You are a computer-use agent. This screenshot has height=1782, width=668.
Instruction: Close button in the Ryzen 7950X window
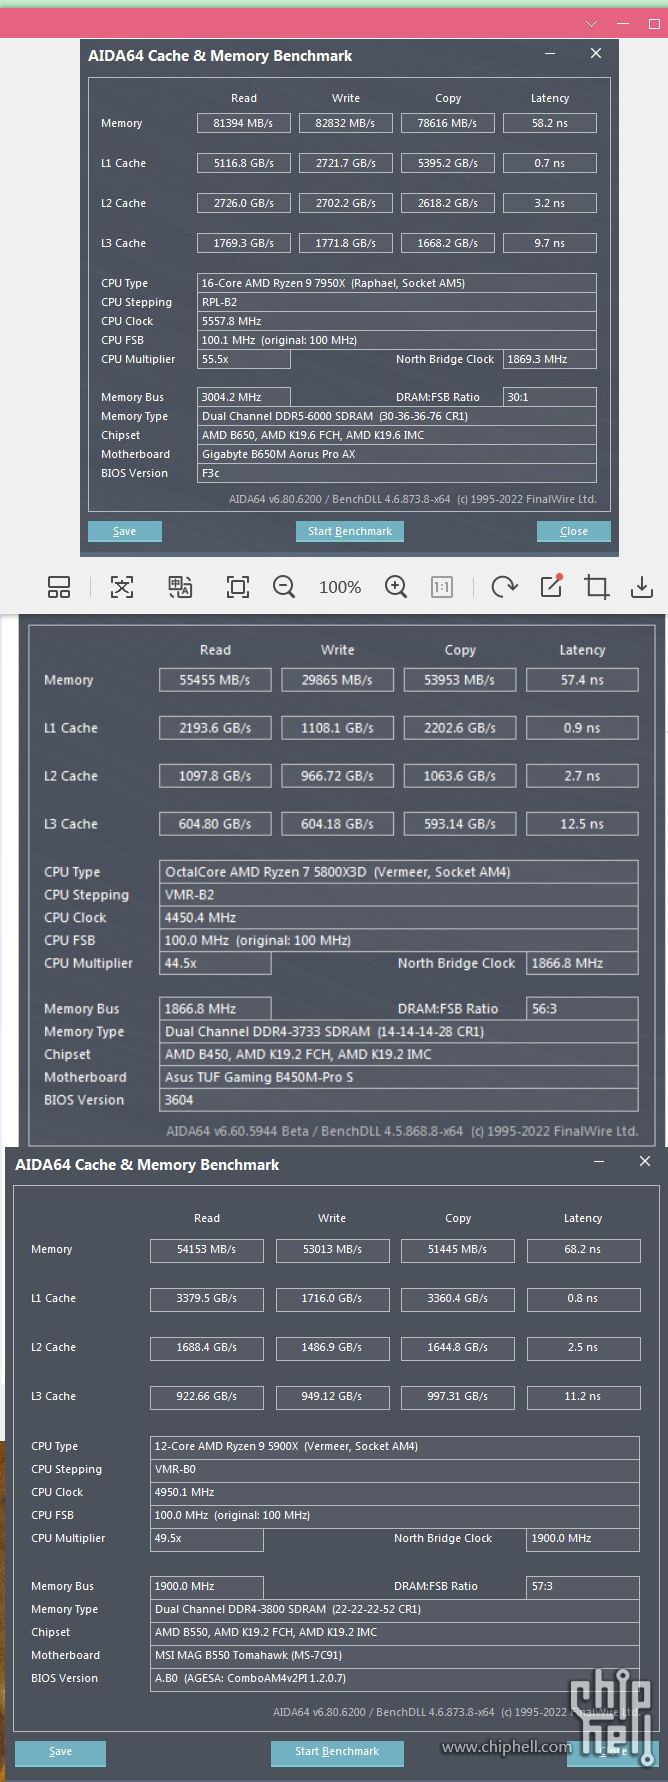coord(574,531)
